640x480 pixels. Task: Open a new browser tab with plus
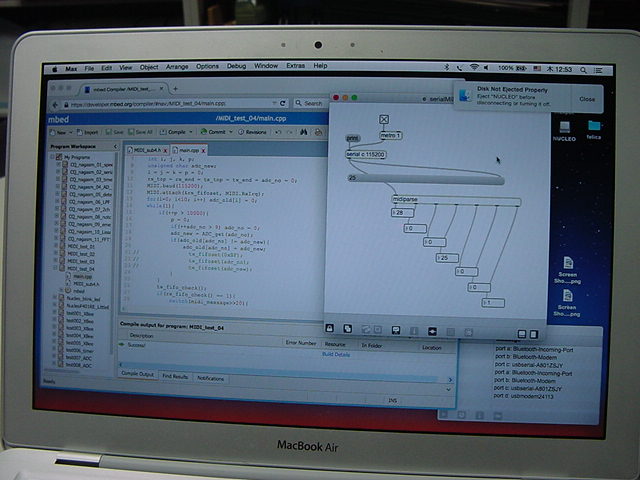coord(176,89)
